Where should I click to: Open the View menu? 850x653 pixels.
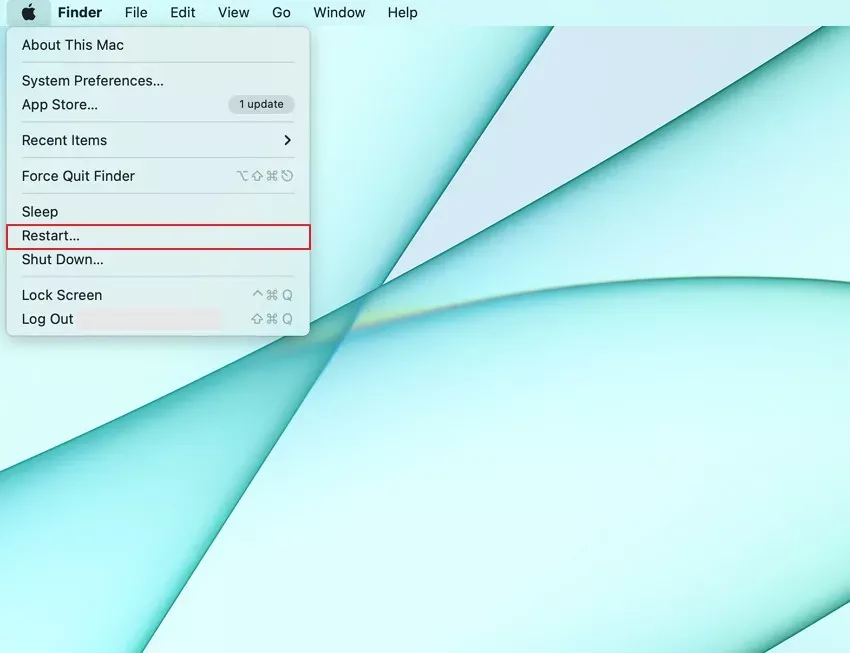point(234,12)
